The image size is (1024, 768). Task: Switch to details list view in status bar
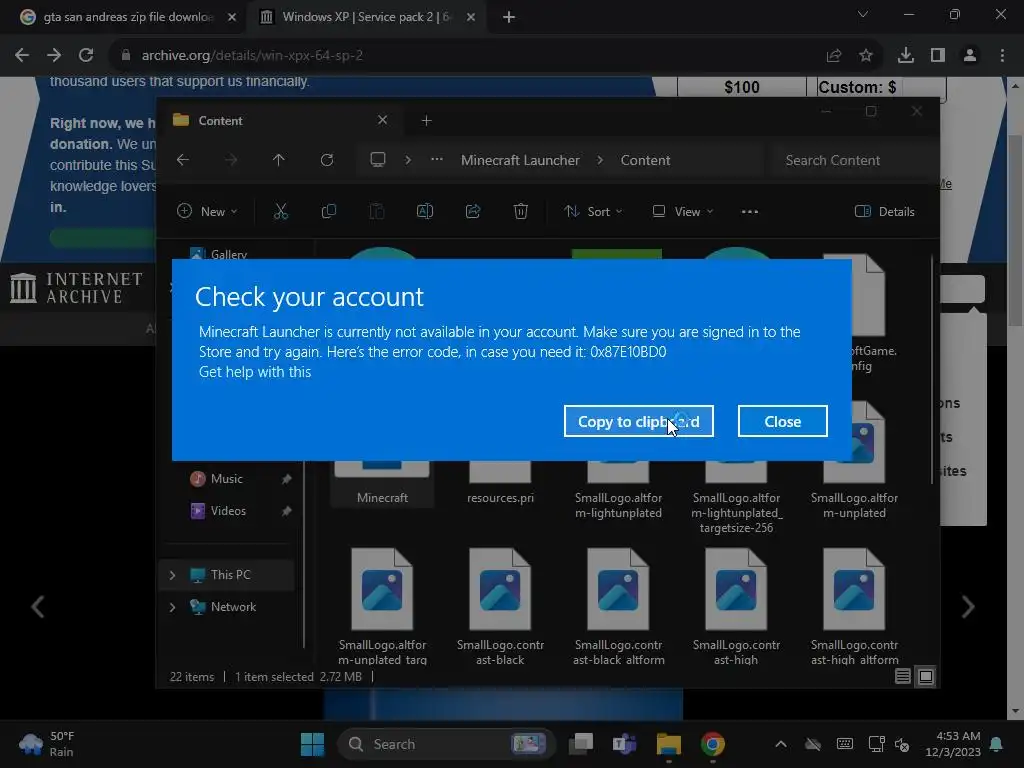tap(903, 677)
